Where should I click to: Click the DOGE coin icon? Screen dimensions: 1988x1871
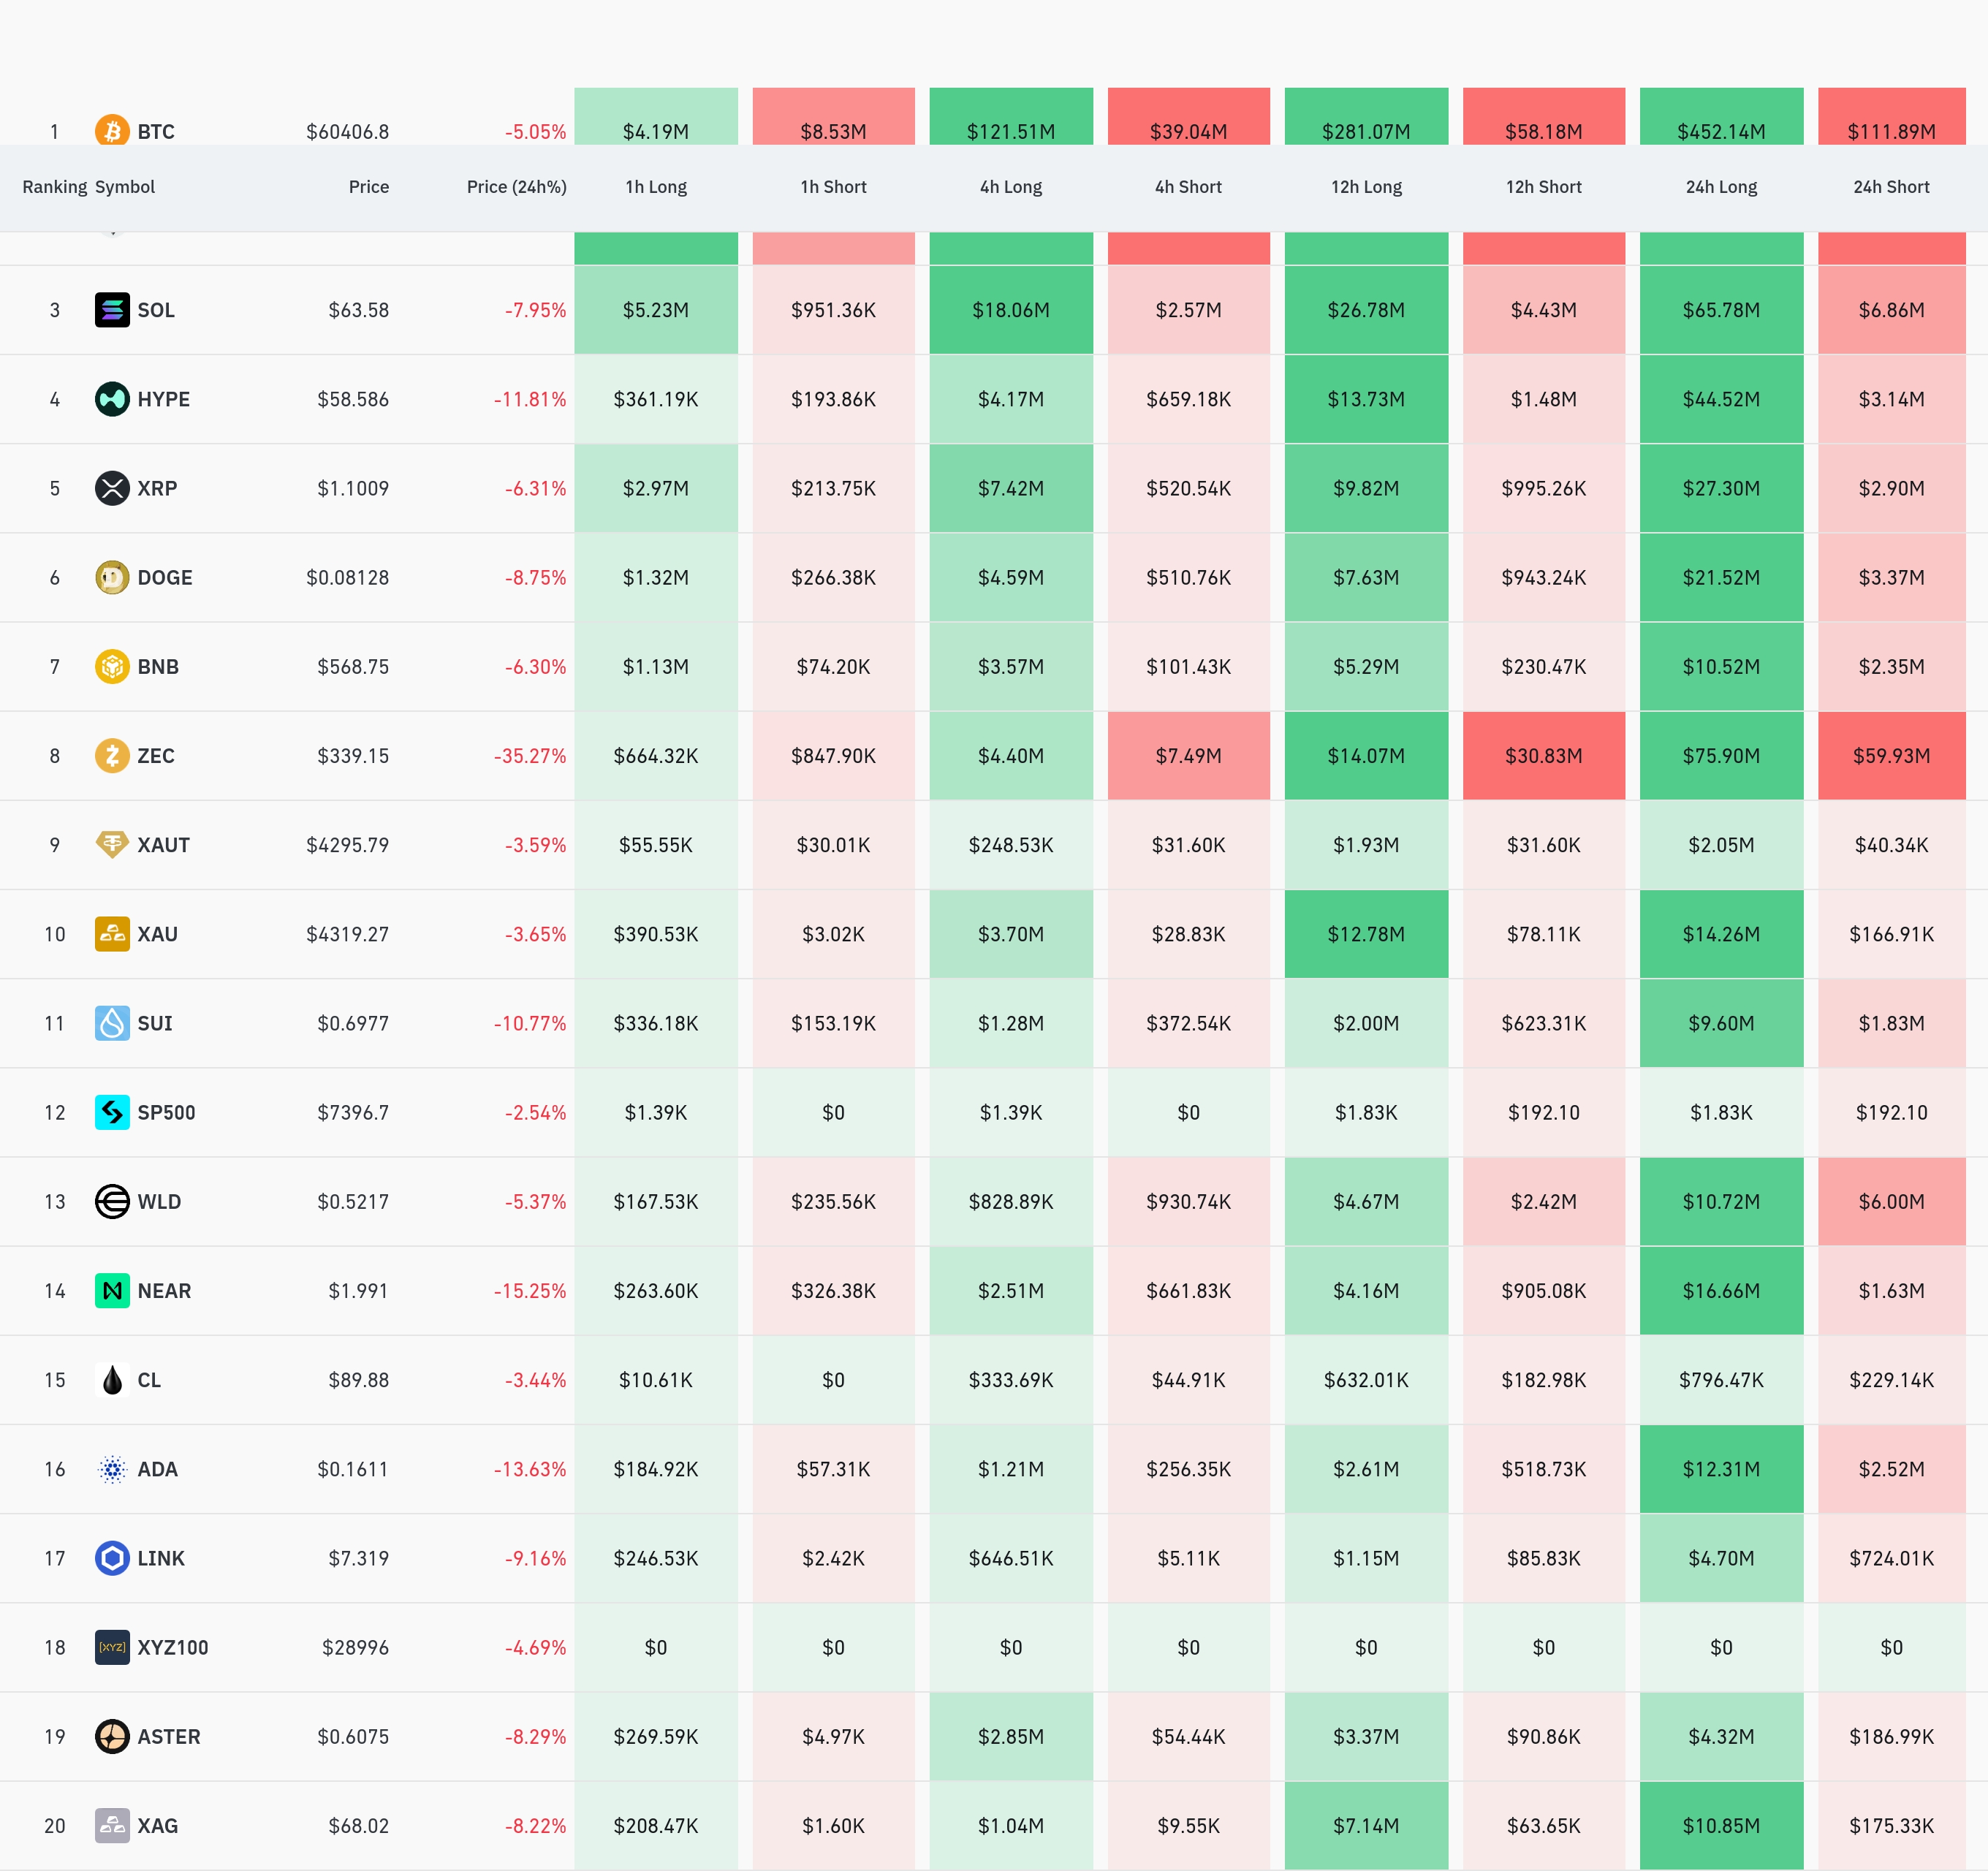click(112, 577)
